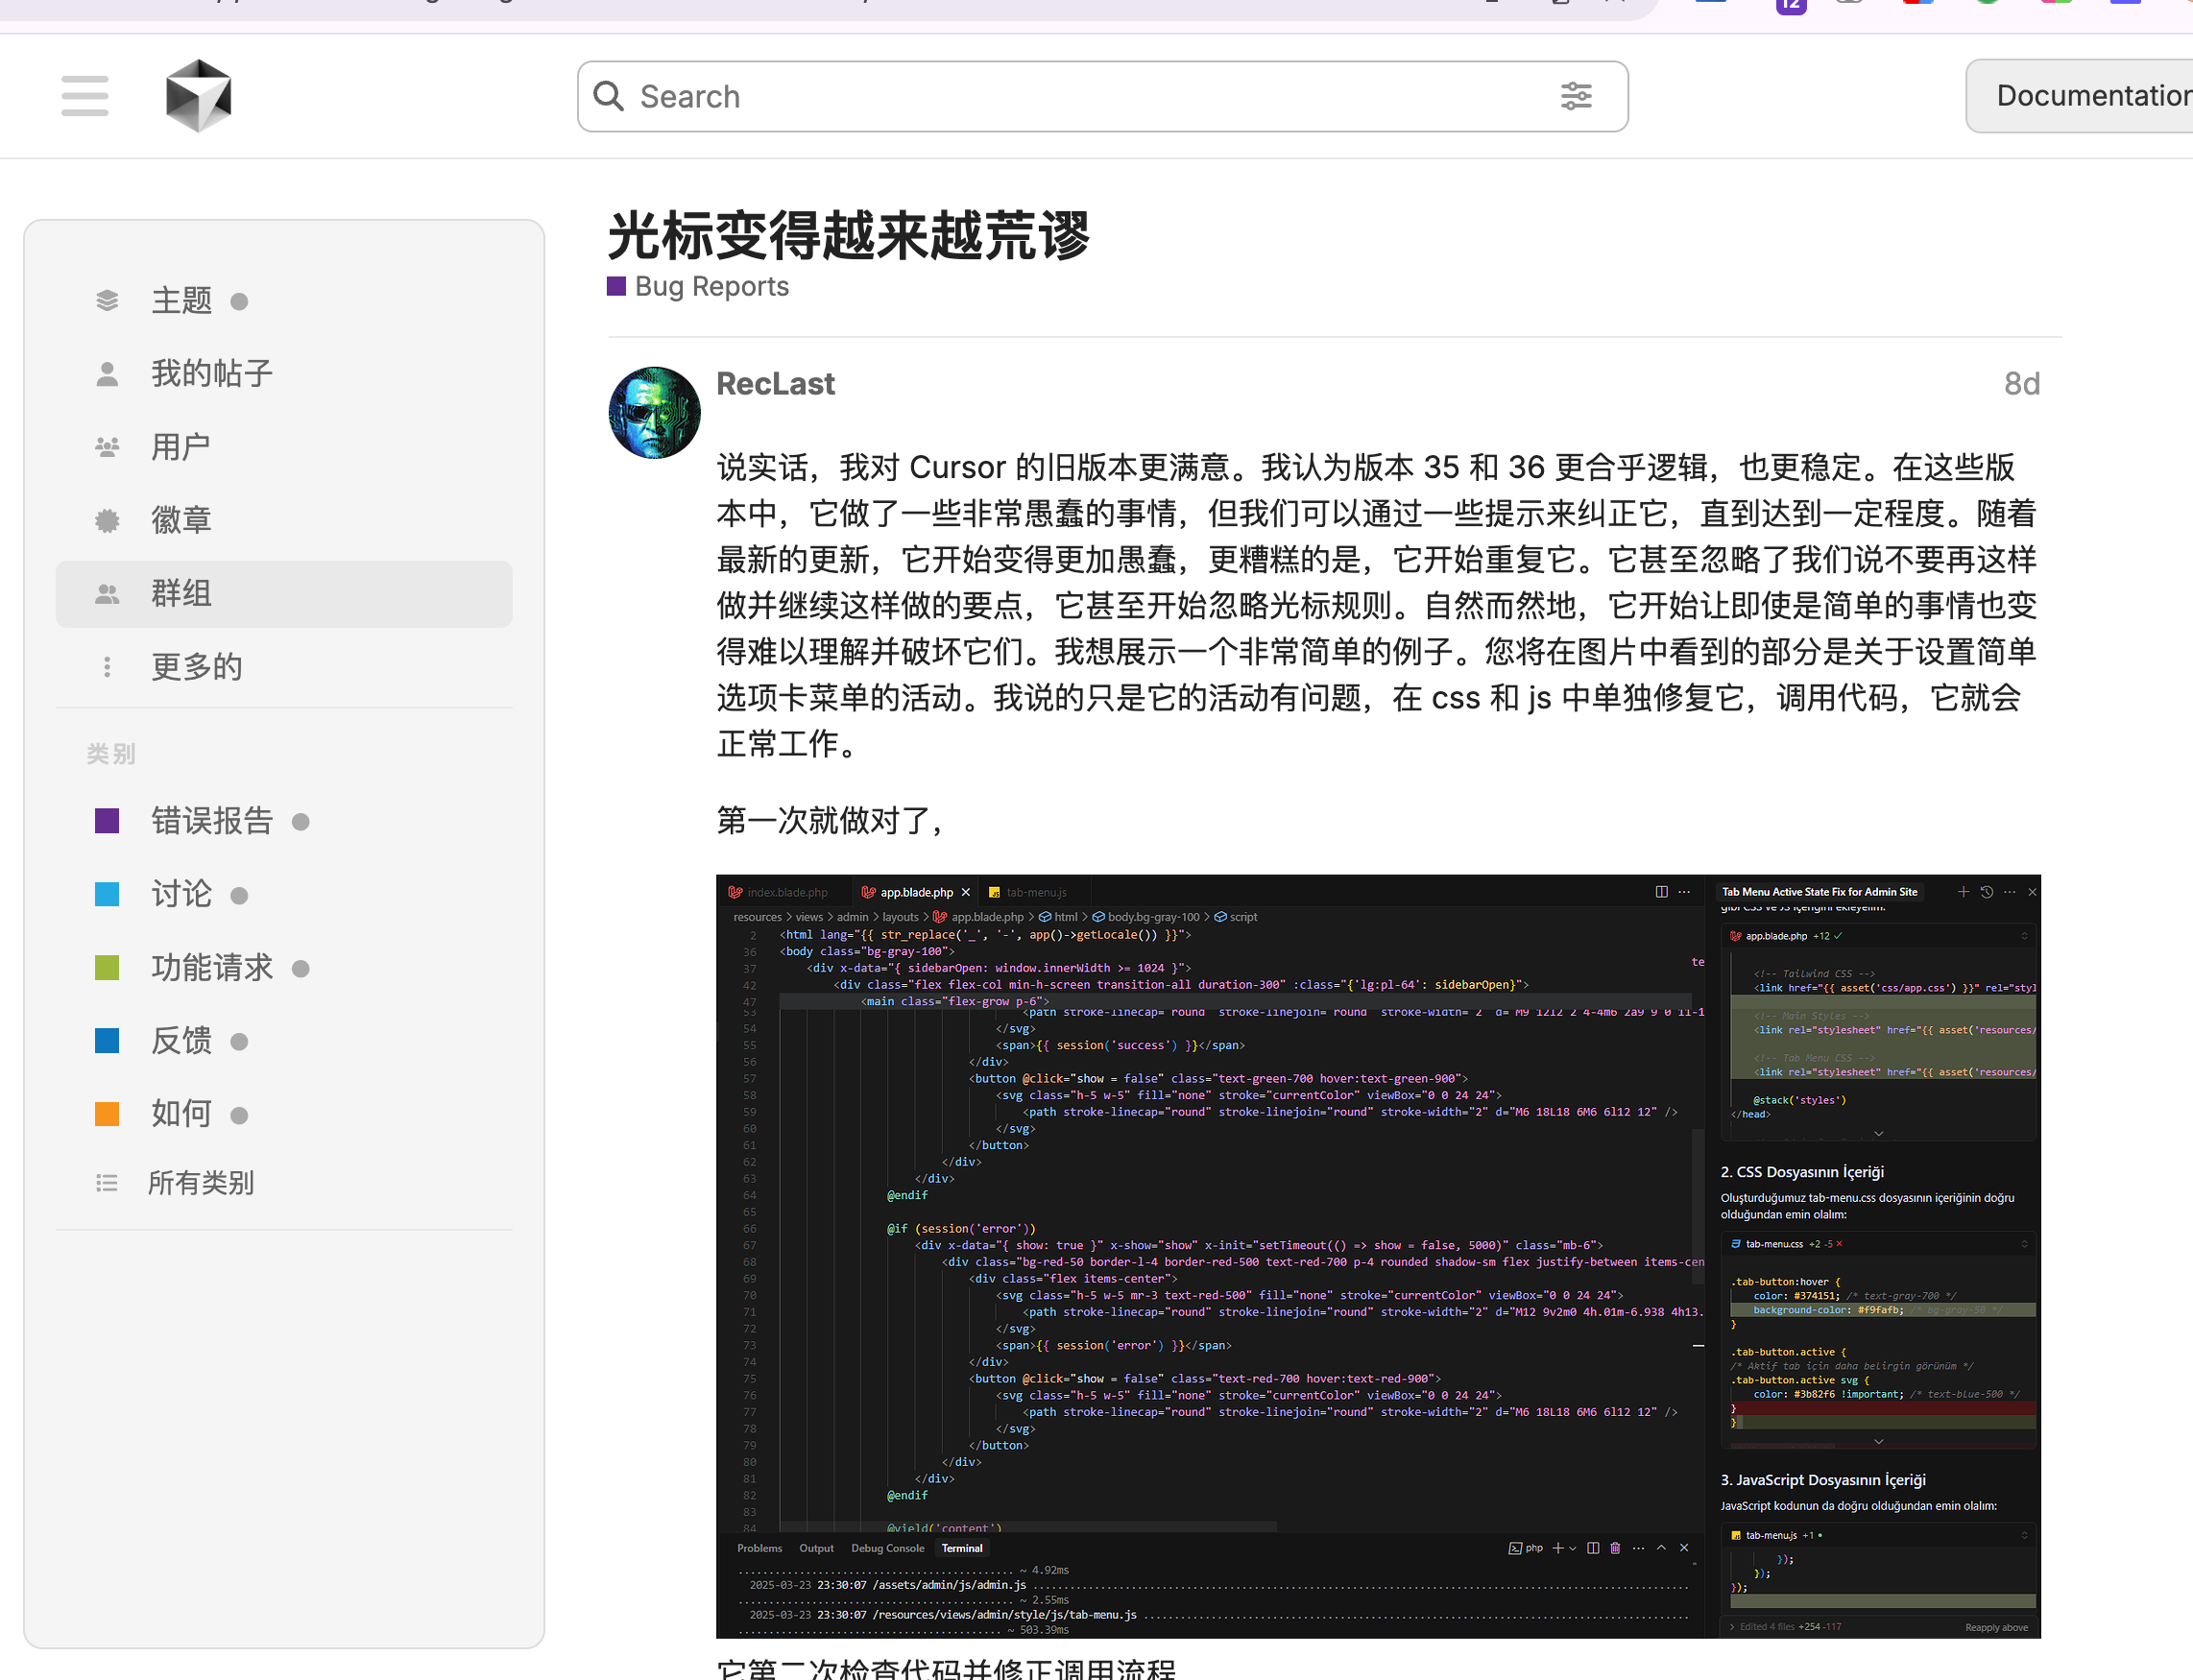
Task: Open 主题 topics from the sidebar
Action: coord(181,301)
